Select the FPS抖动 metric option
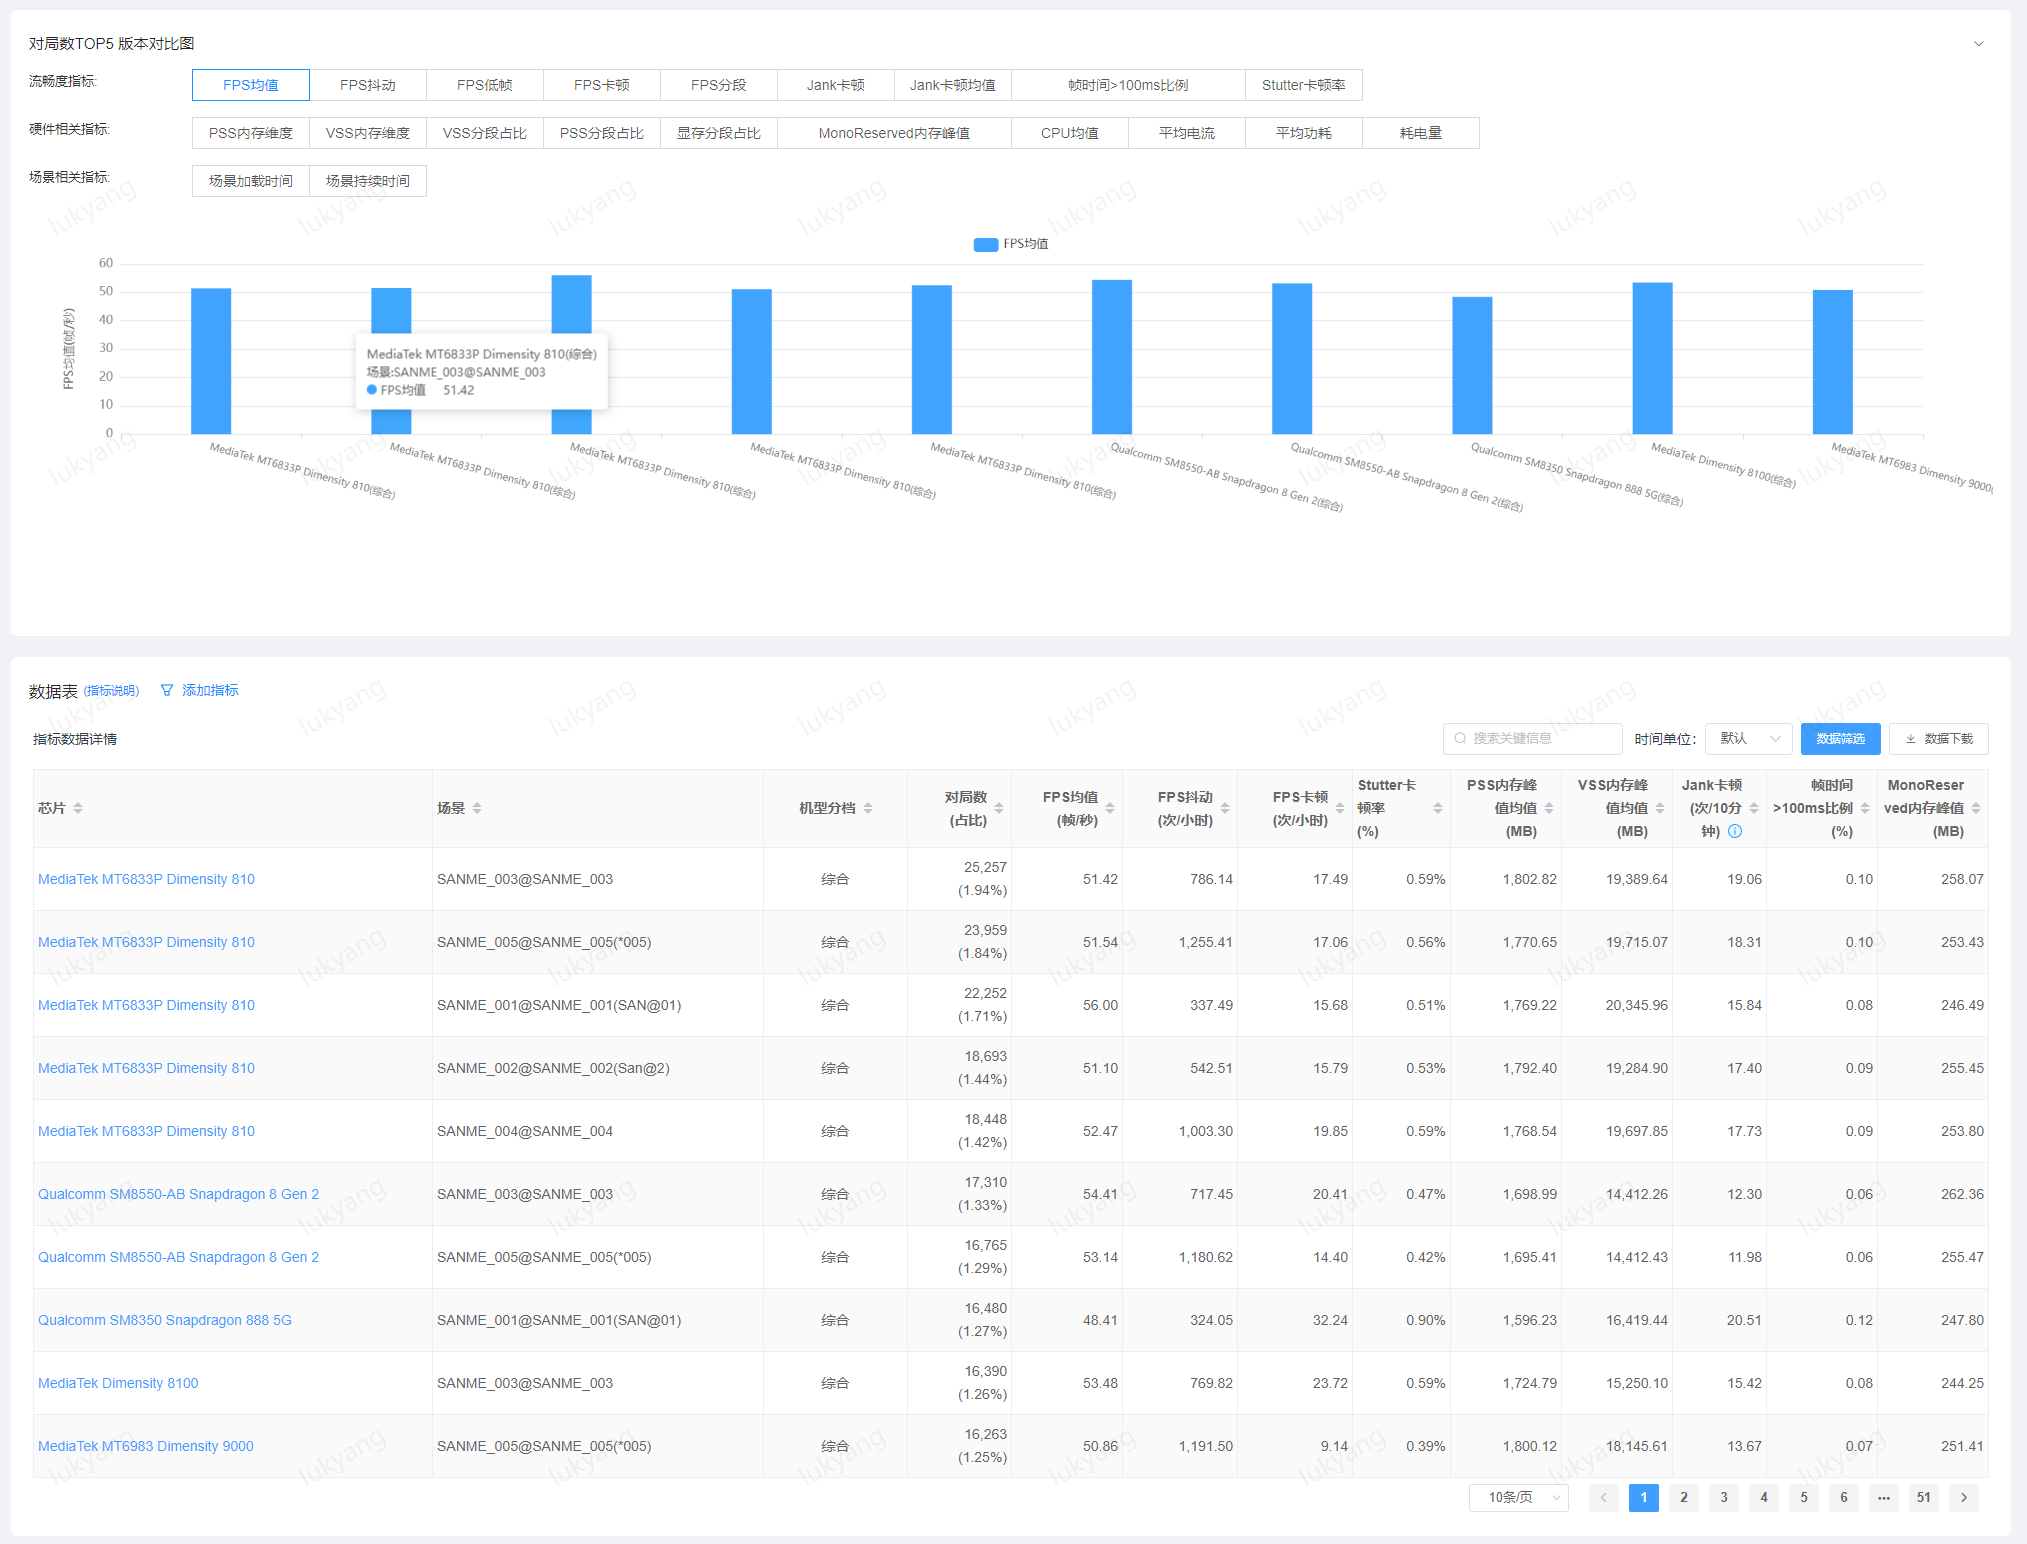This screenshot has width=2027, height=1544. click(367, 85)
